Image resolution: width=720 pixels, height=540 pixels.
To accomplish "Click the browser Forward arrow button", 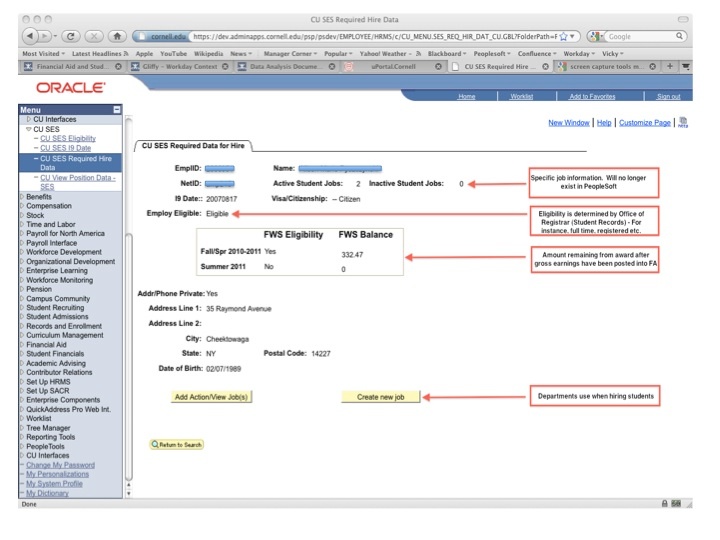I will 45,36.
